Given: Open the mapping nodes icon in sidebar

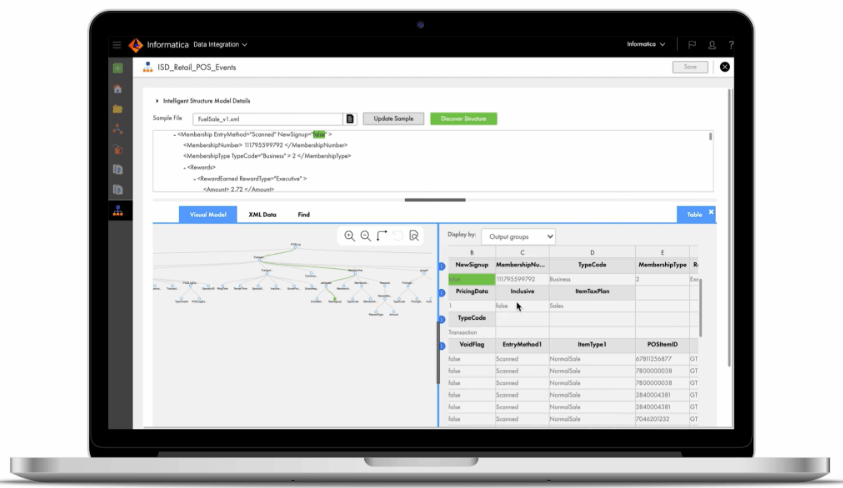Looking at the screenshot, I should [x=118, y=129].
